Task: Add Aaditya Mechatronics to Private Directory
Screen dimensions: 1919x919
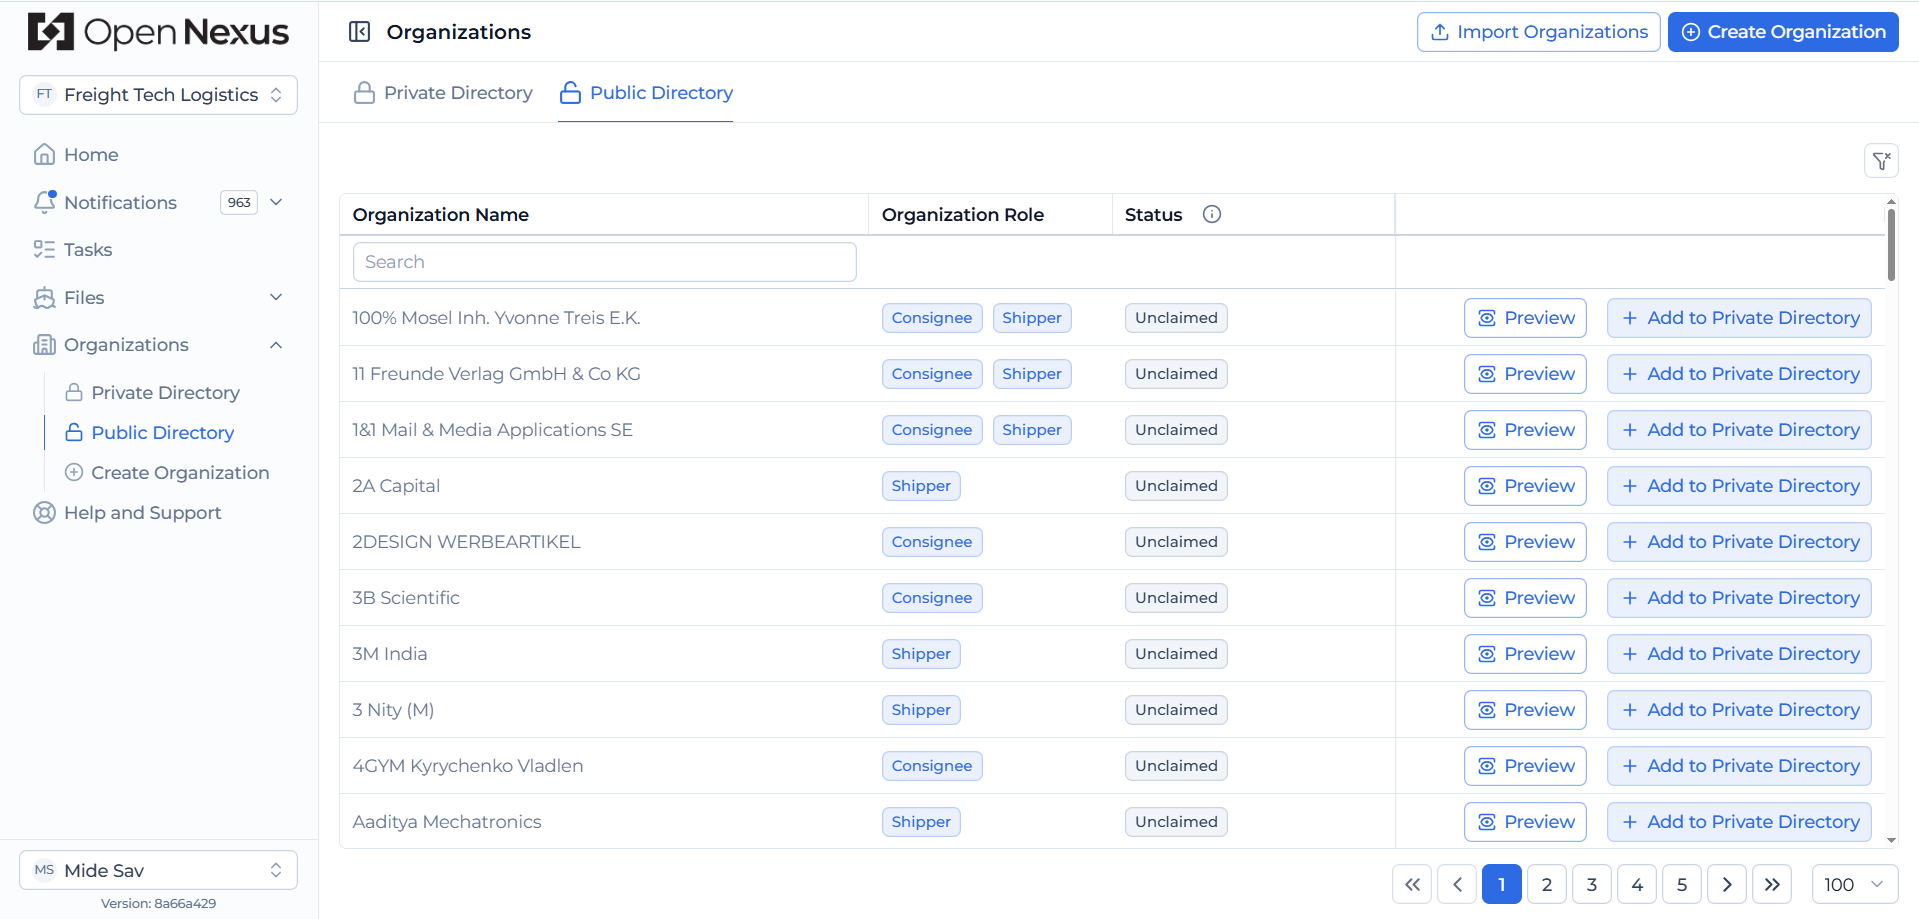Action: click(1739, 822)
